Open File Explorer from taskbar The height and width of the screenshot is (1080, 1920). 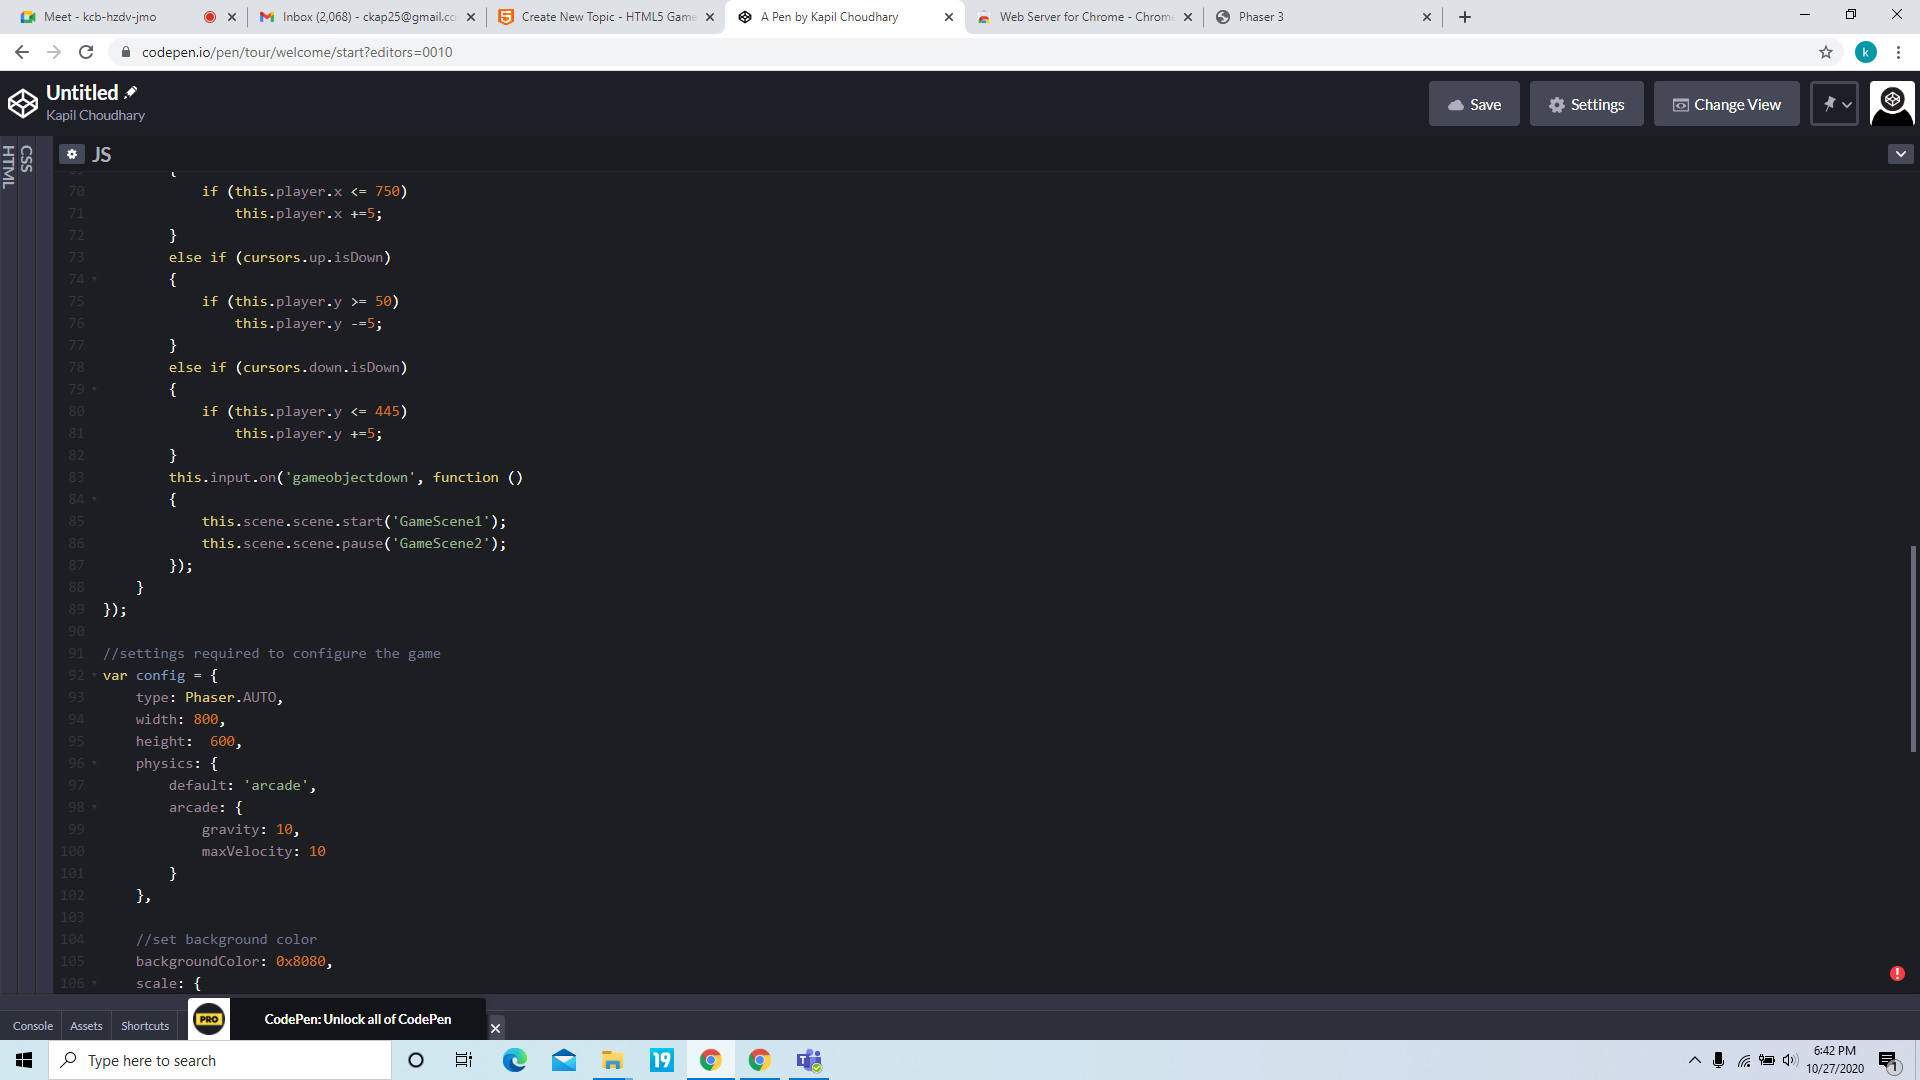point(612,1060)
